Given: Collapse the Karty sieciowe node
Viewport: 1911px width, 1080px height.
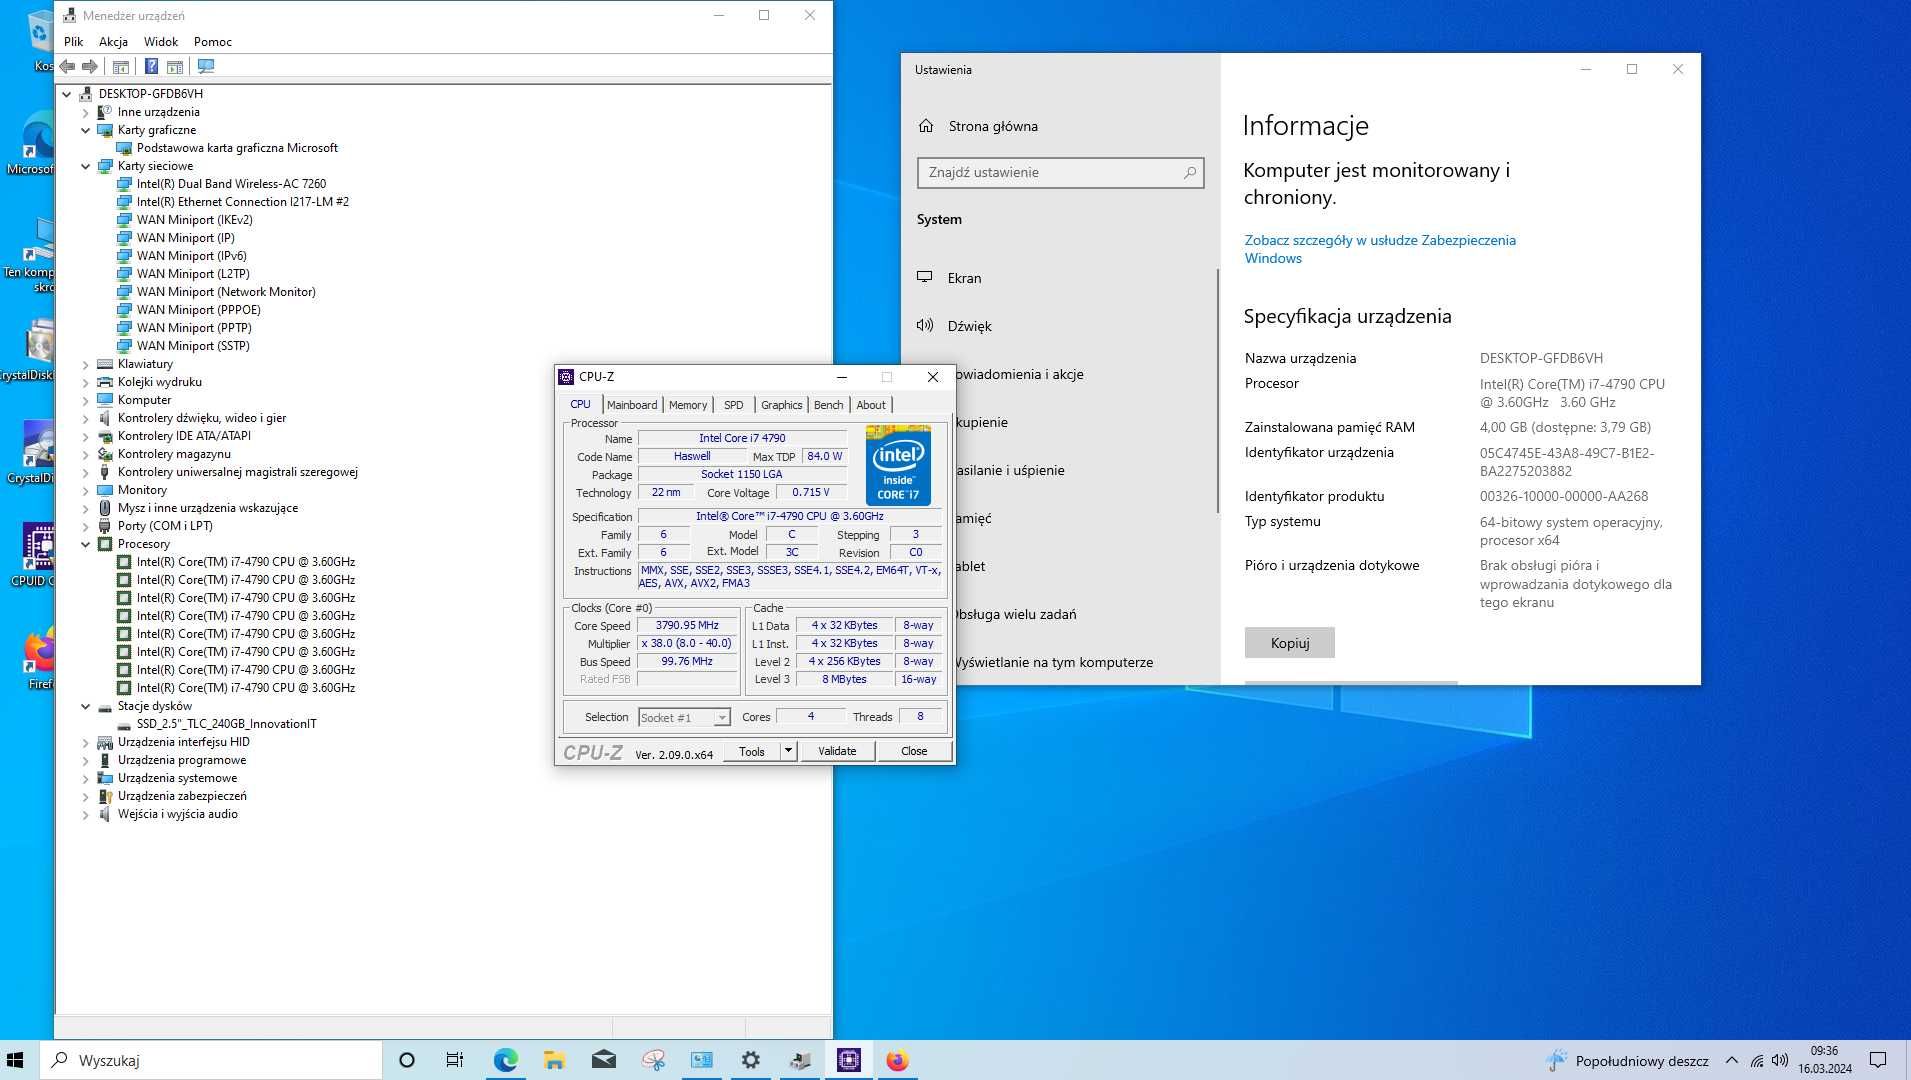Looking at the screenshot, I should point(86,166).
